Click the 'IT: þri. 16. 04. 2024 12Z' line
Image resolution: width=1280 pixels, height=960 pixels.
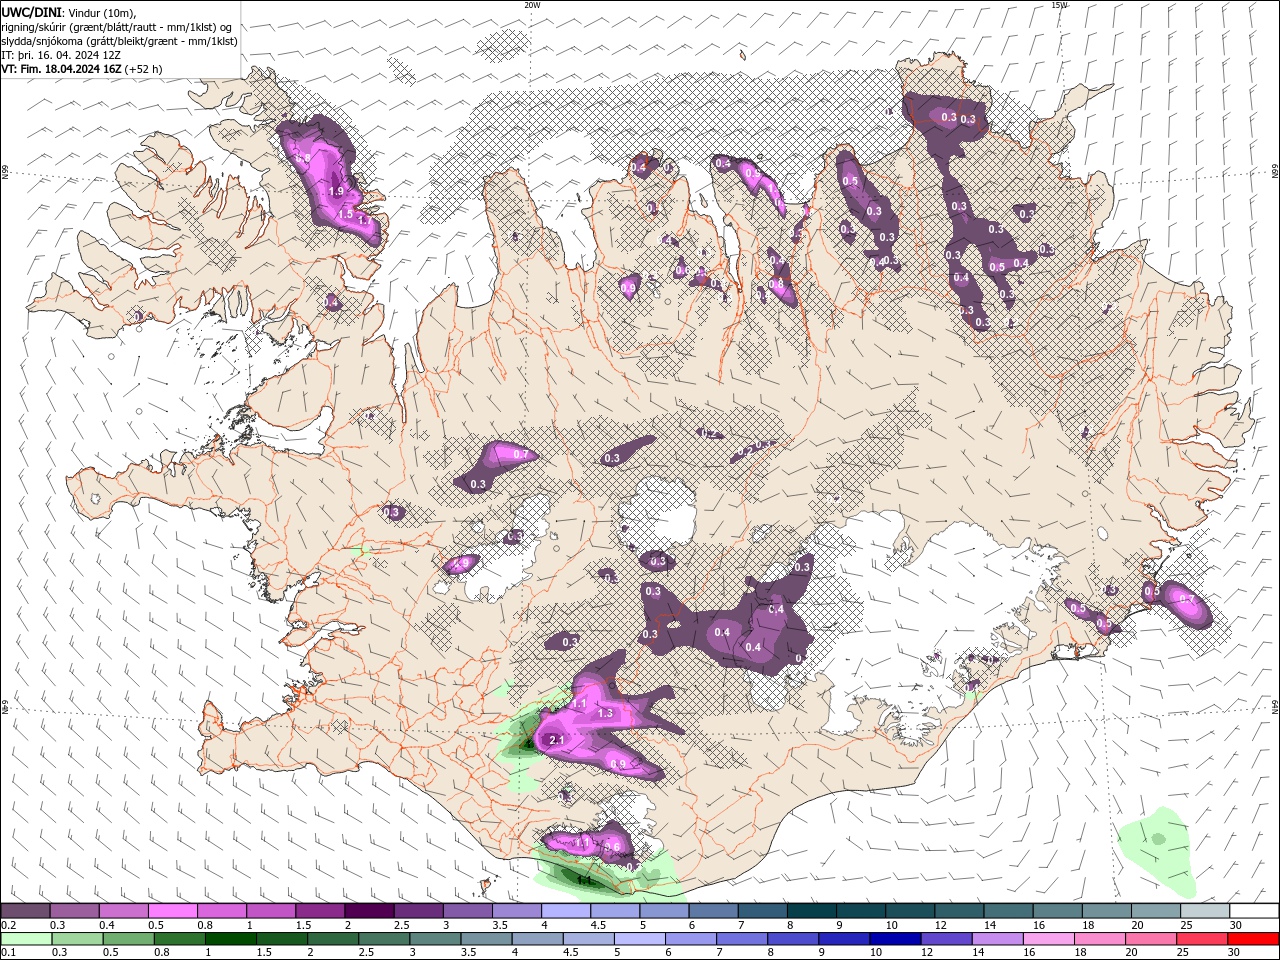tap(61, 55)
